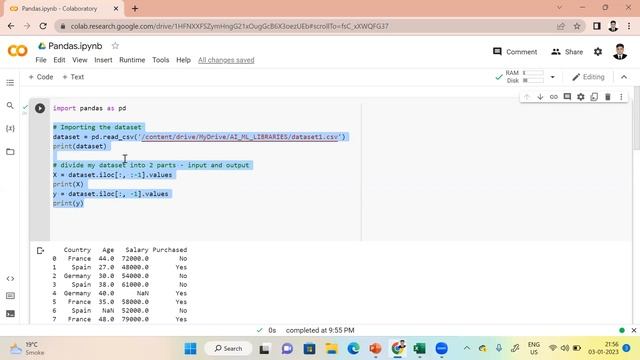The height and width of the screenshot is (360, 640).
Task: Go back in browser history
Action: click(x=11, y=26)
